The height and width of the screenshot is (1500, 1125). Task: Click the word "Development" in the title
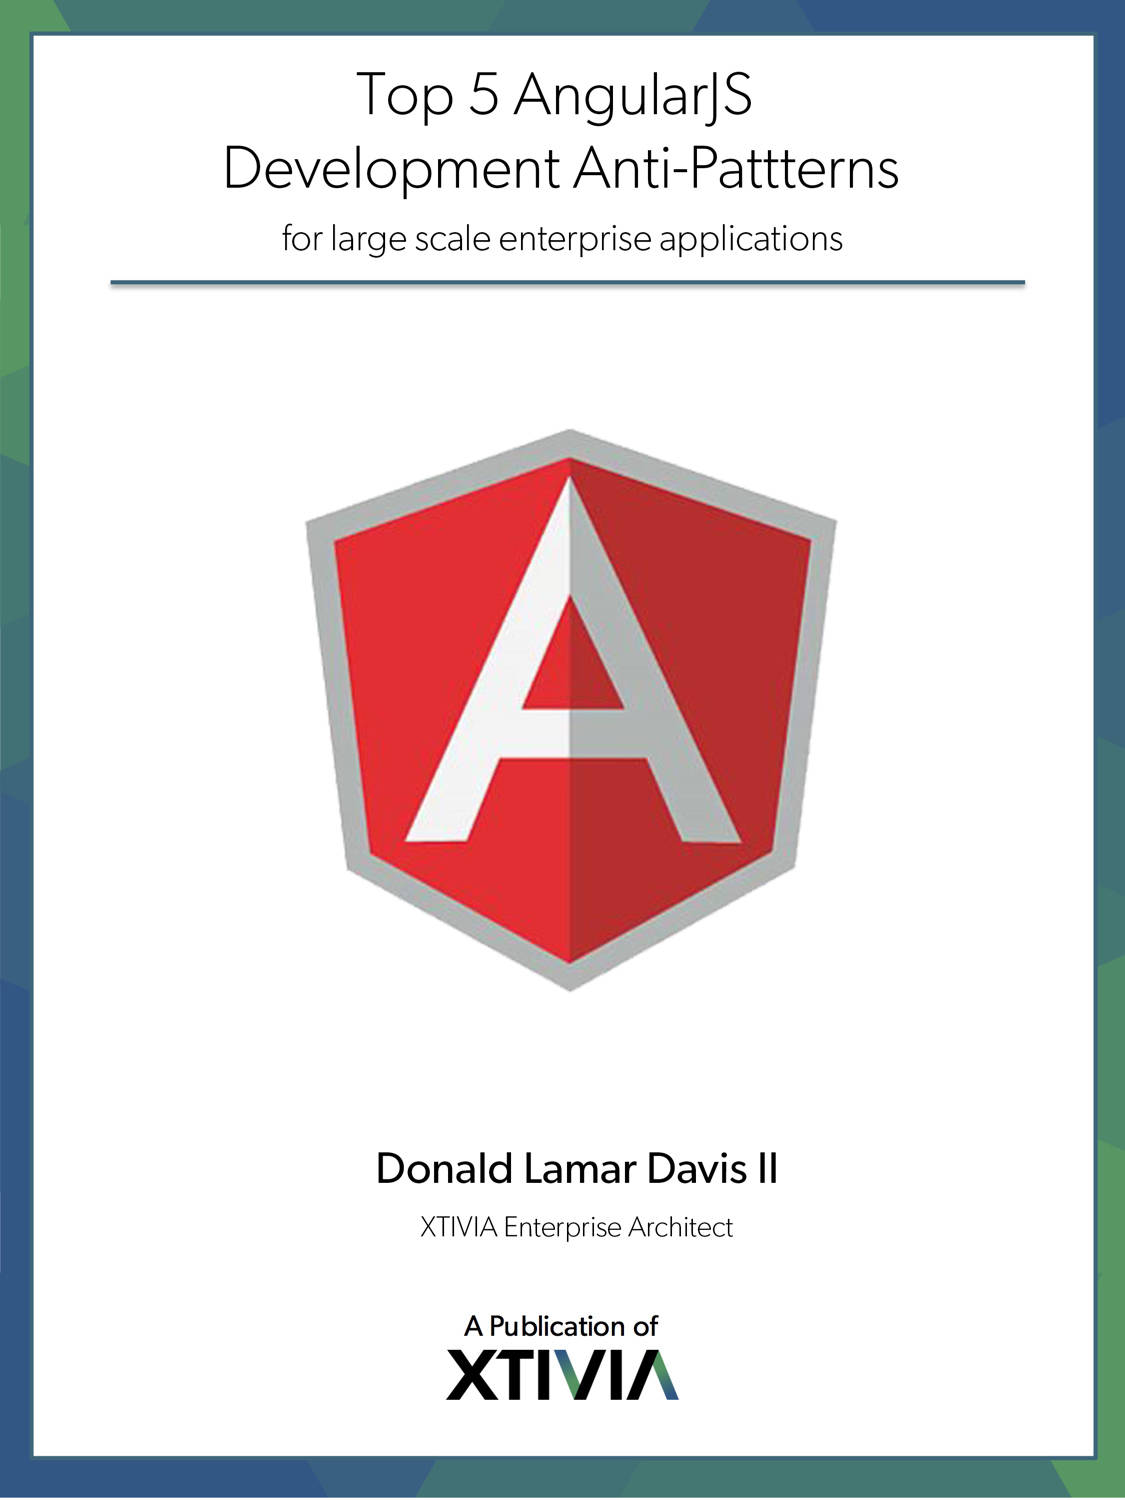tap(390, 168)
